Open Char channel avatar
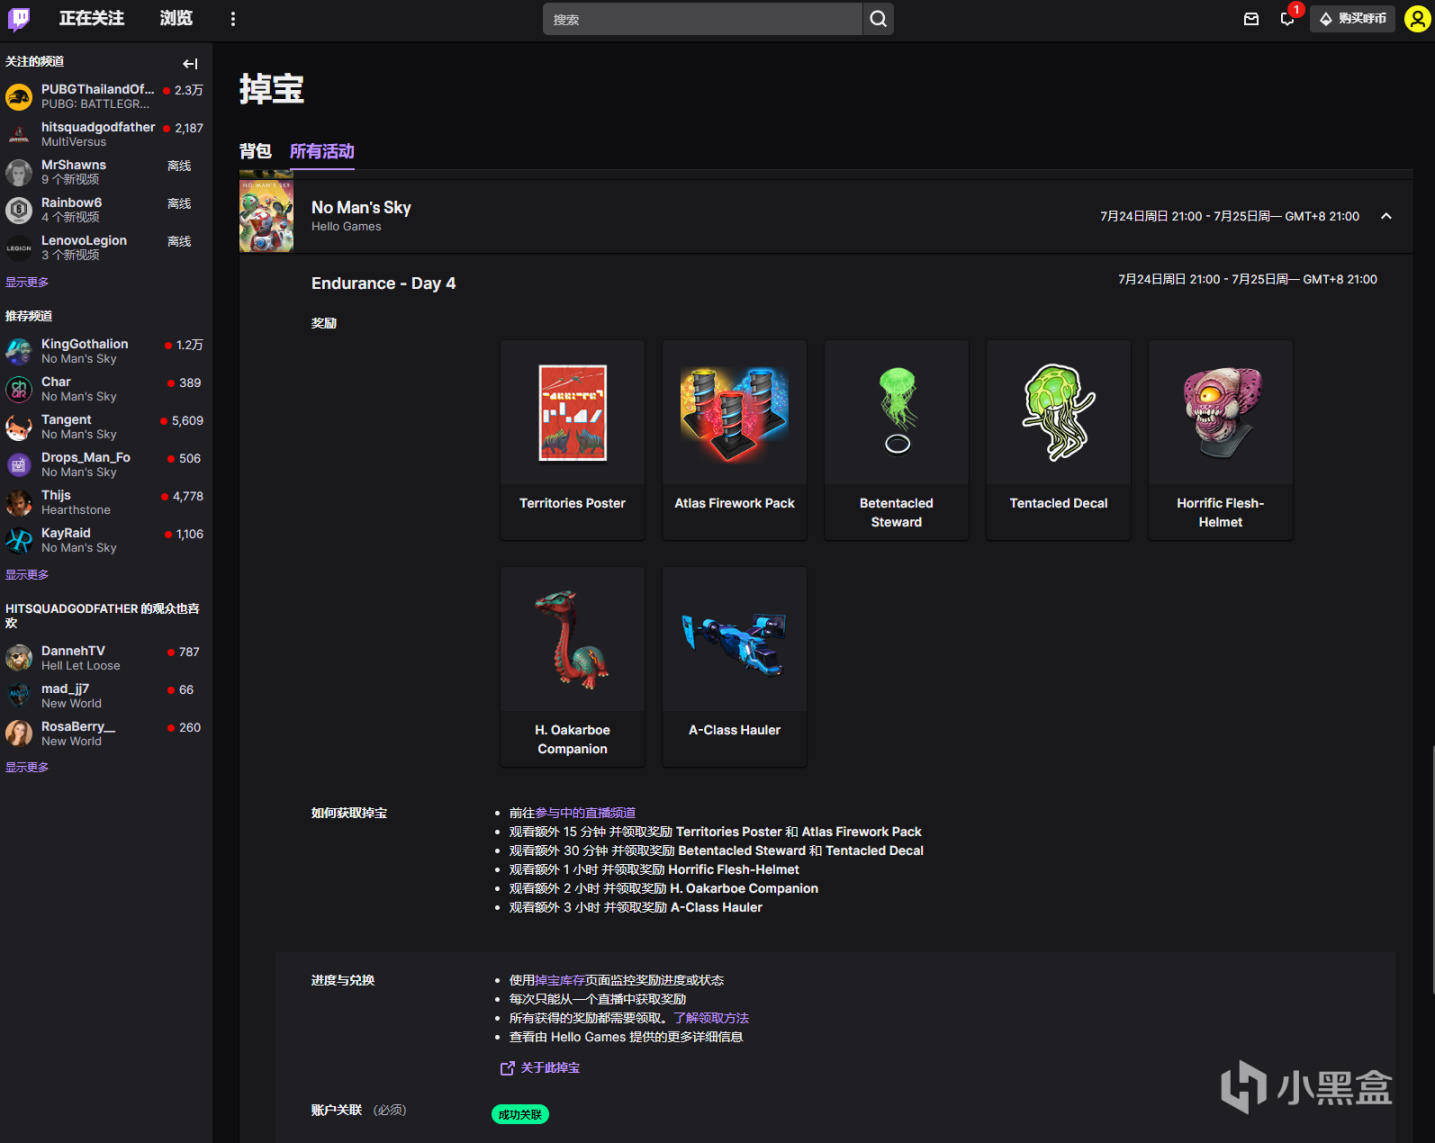This screenshot has height=1143, width=1435. pyautogui.click(x=19, y=389)
